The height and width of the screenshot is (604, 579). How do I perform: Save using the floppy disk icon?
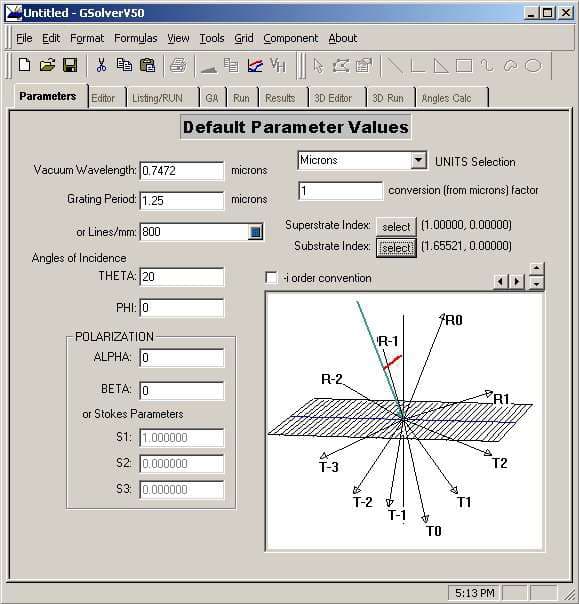(70, 65)
